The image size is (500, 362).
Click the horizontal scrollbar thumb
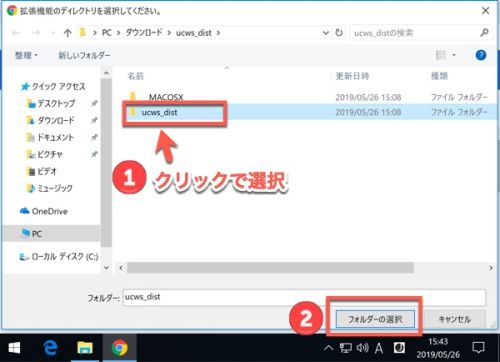(x=270, y=268)
